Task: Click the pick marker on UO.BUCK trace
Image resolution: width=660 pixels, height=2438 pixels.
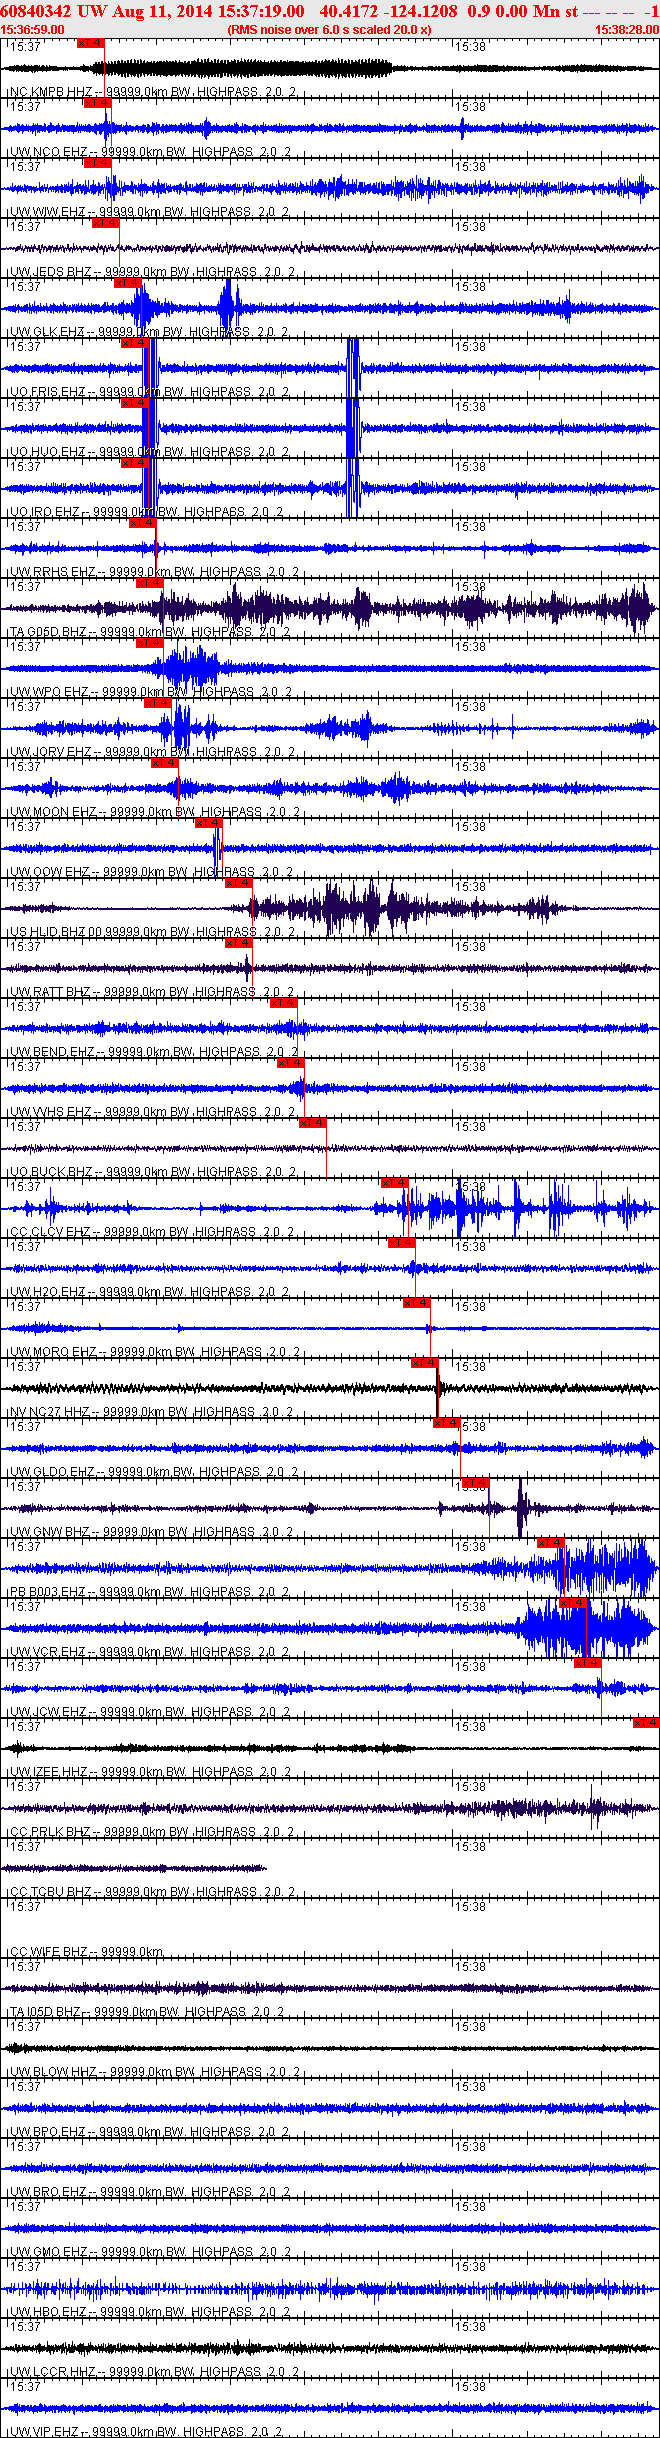Action: pyautogui.click(x=312, y=1123)
